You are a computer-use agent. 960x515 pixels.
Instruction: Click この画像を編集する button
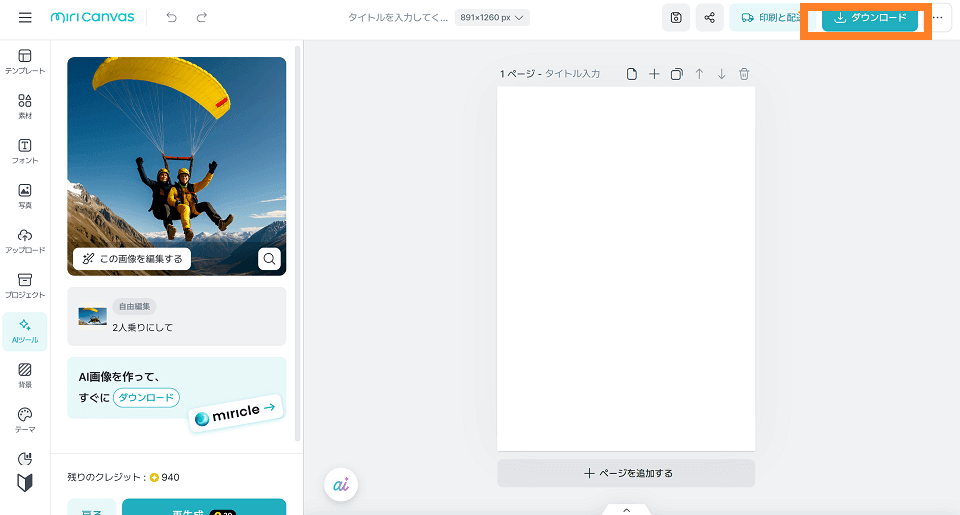[132, 259]
